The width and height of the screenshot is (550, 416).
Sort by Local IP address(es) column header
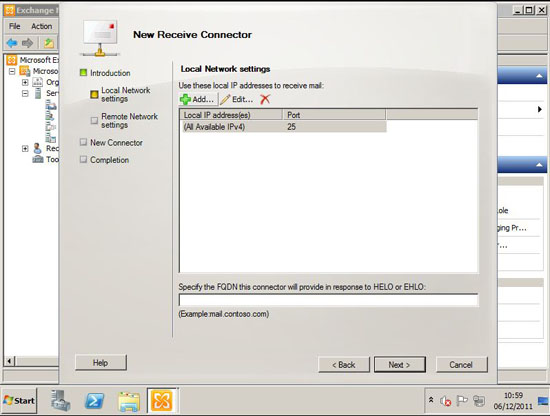coord(231,115)
